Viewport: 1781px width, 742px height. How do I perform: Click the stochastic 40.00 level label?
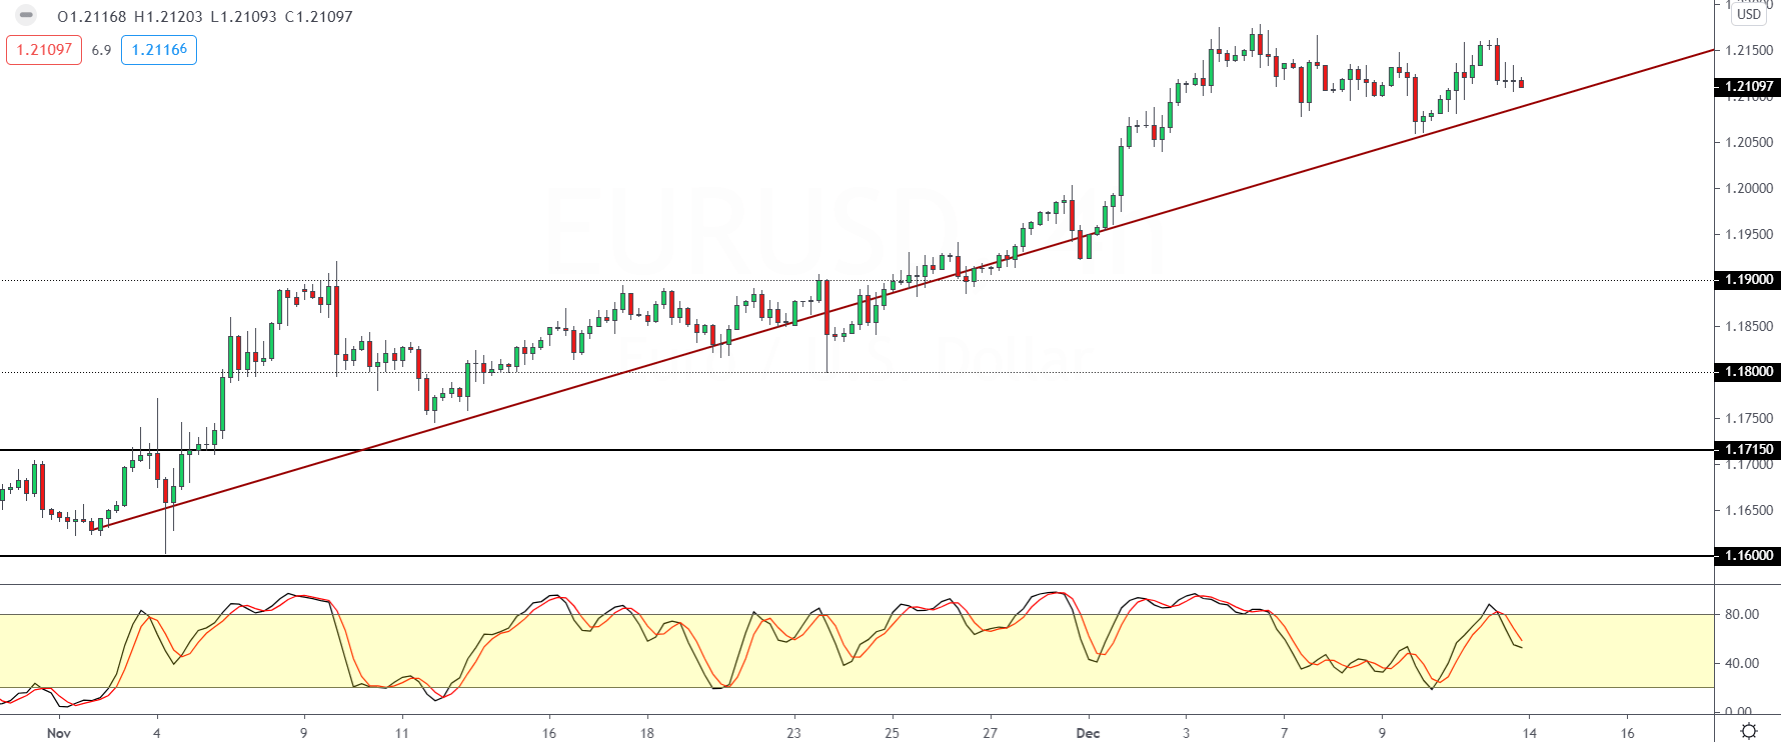click(1742, 663)
